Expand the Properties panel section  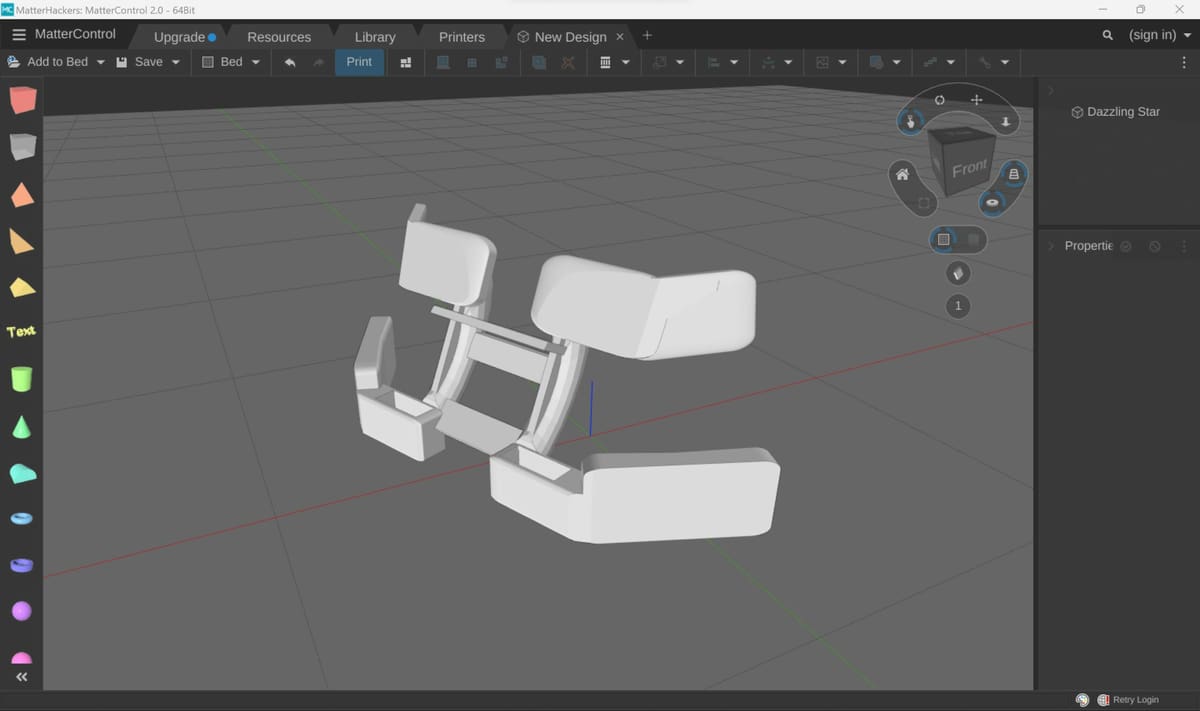coord(1051,246)
